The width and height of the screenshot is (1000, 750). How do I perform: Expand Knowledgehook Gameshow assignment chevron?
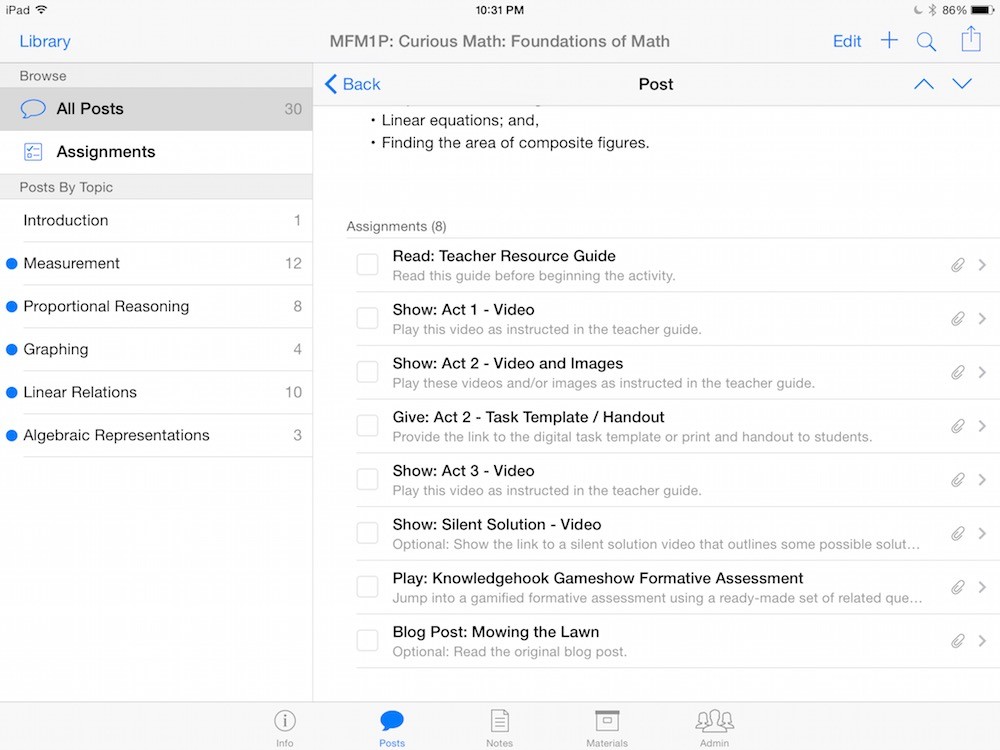point(982,587)
